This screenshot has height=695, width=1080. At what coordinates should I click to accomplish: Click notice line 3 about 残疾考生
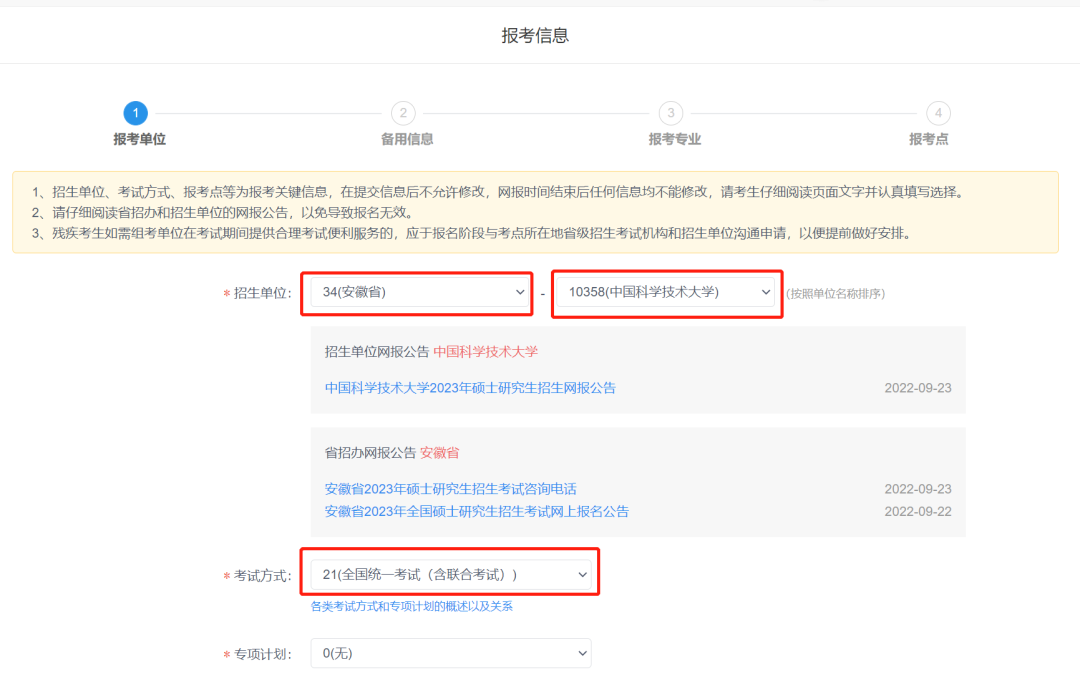point(471,234)
